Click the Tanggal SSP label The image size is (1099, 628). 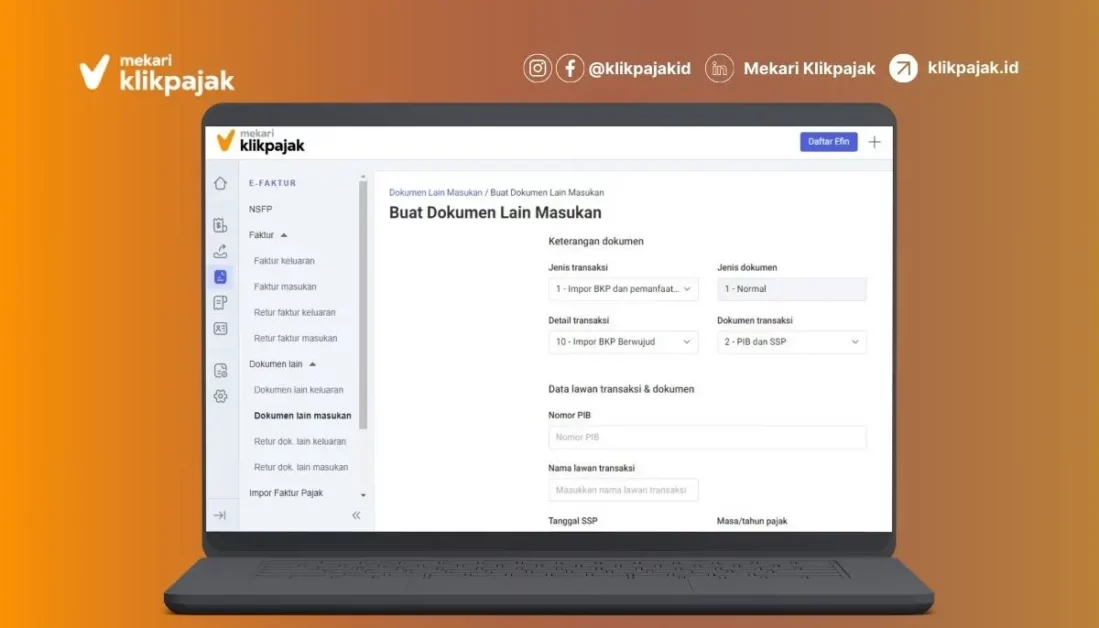(x=573, y=521)
